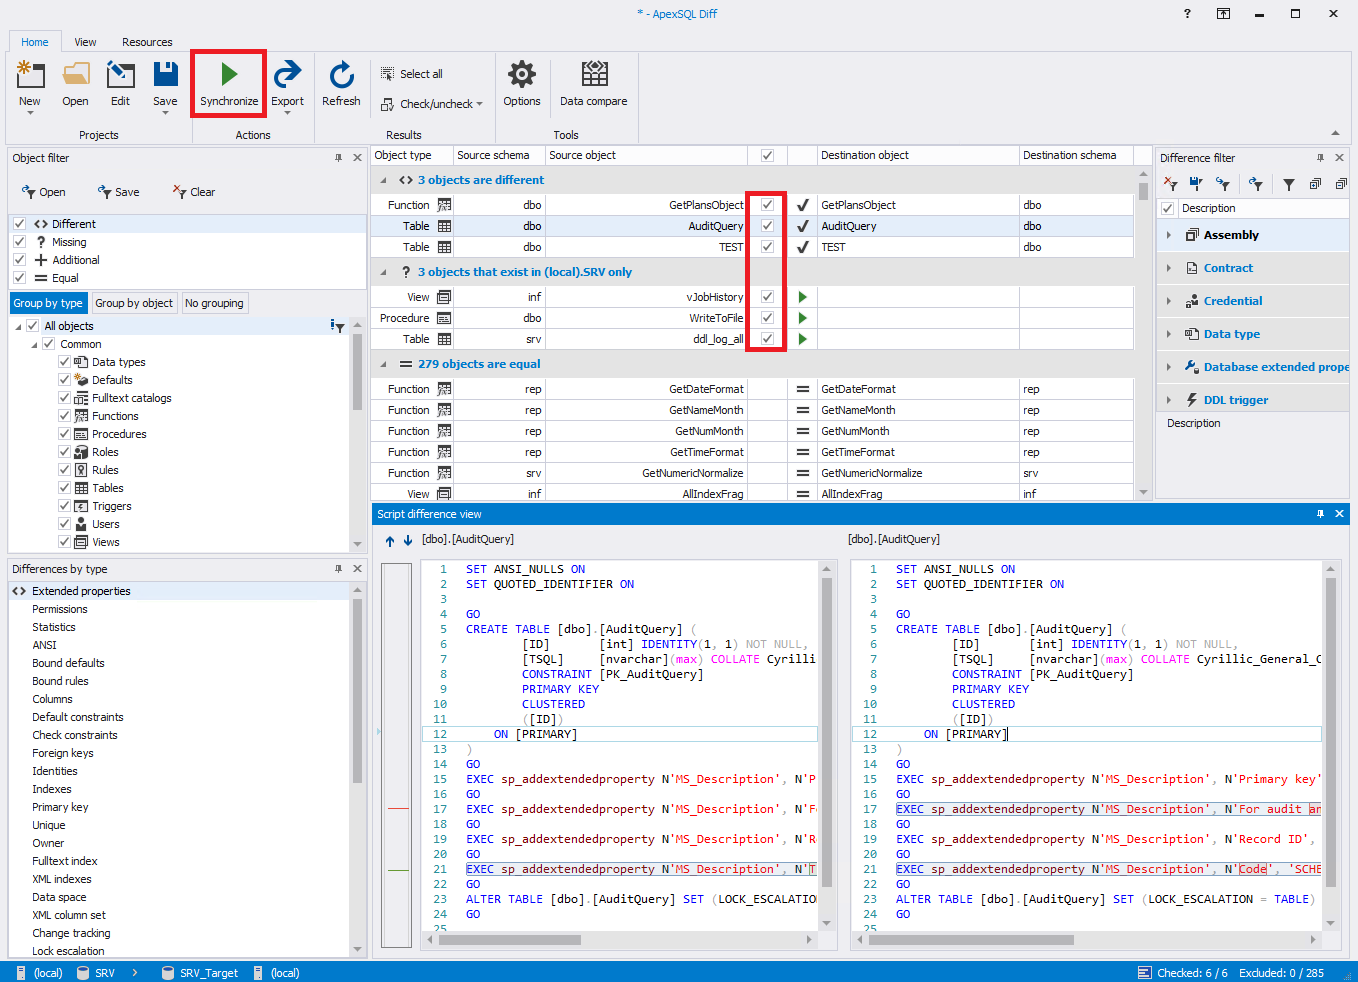Click sync direction arrow for vJobHistory
1358x982 pixels.
click(802, 297)
